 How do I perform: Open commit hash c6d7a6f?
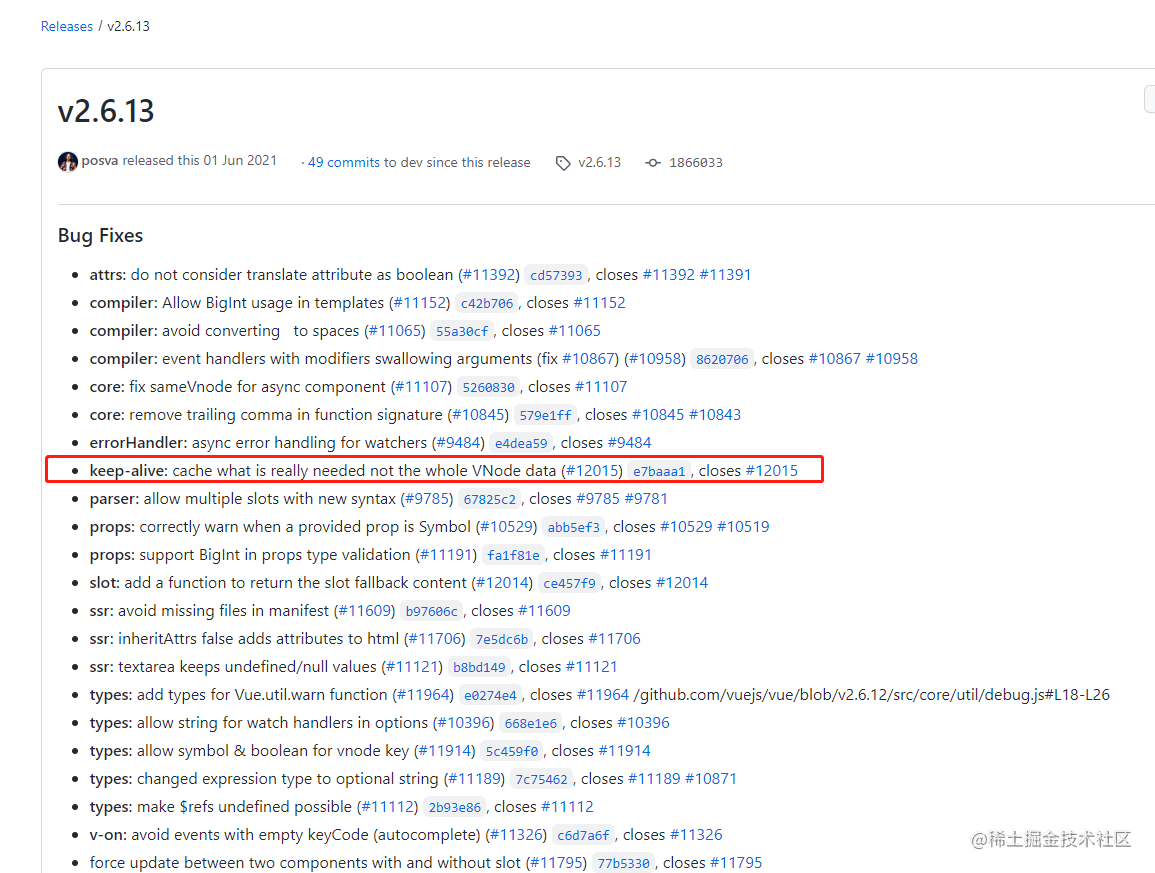pos(583,835)
